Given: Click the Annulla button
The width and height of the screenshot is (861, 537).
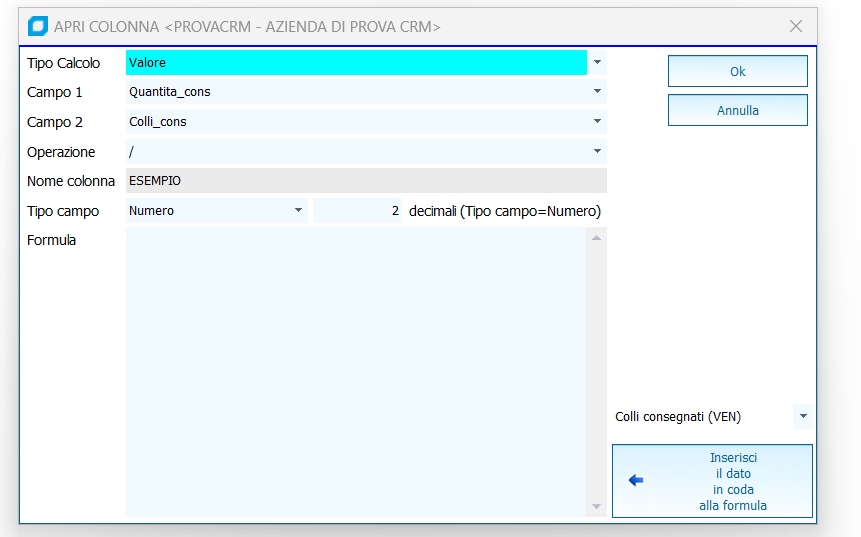Looking at the screenshot, I should 737,110.
